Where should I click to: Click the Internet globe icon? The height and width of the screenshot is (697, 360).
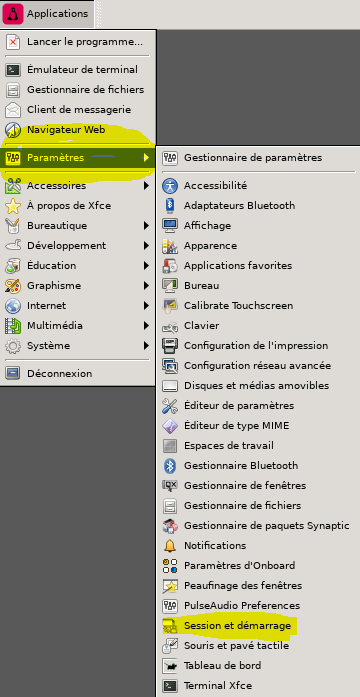coord(13,306)
